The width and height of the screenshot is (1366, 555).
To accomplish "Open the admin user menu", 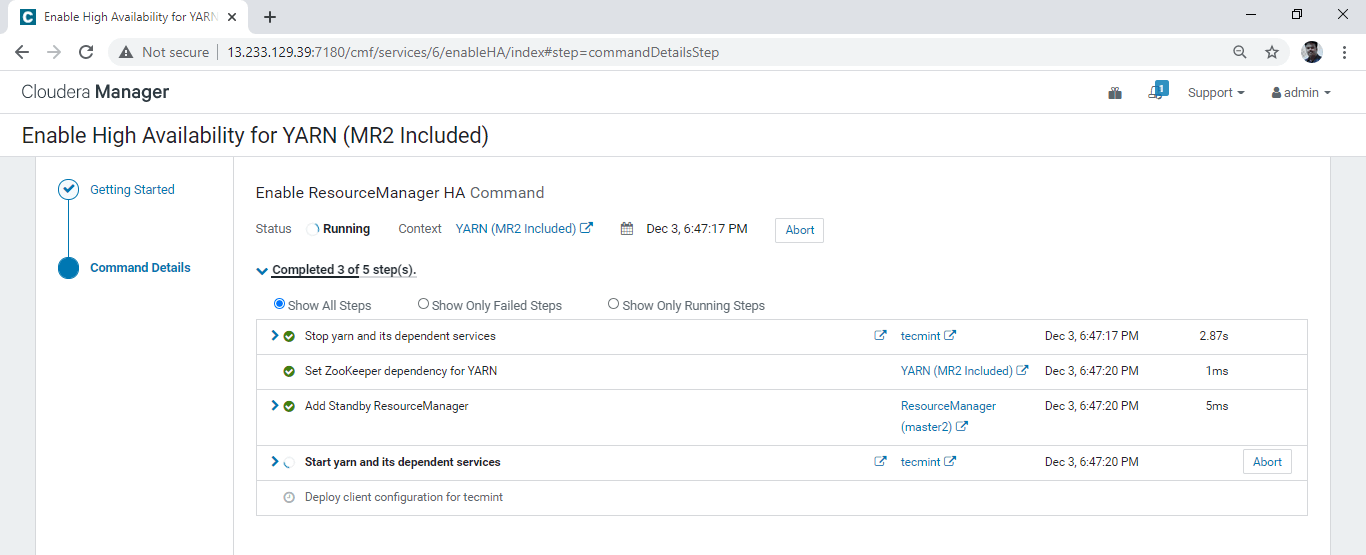I will pos(1301,93).
